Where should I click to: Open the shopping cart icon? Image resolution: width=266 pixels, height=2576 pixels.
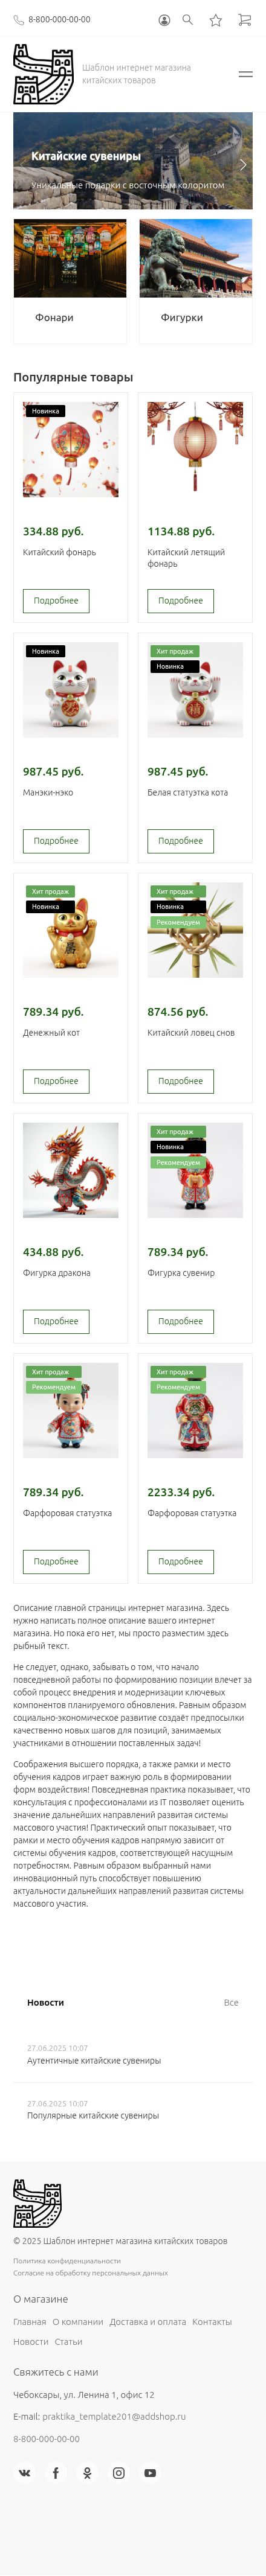point(244,19)
